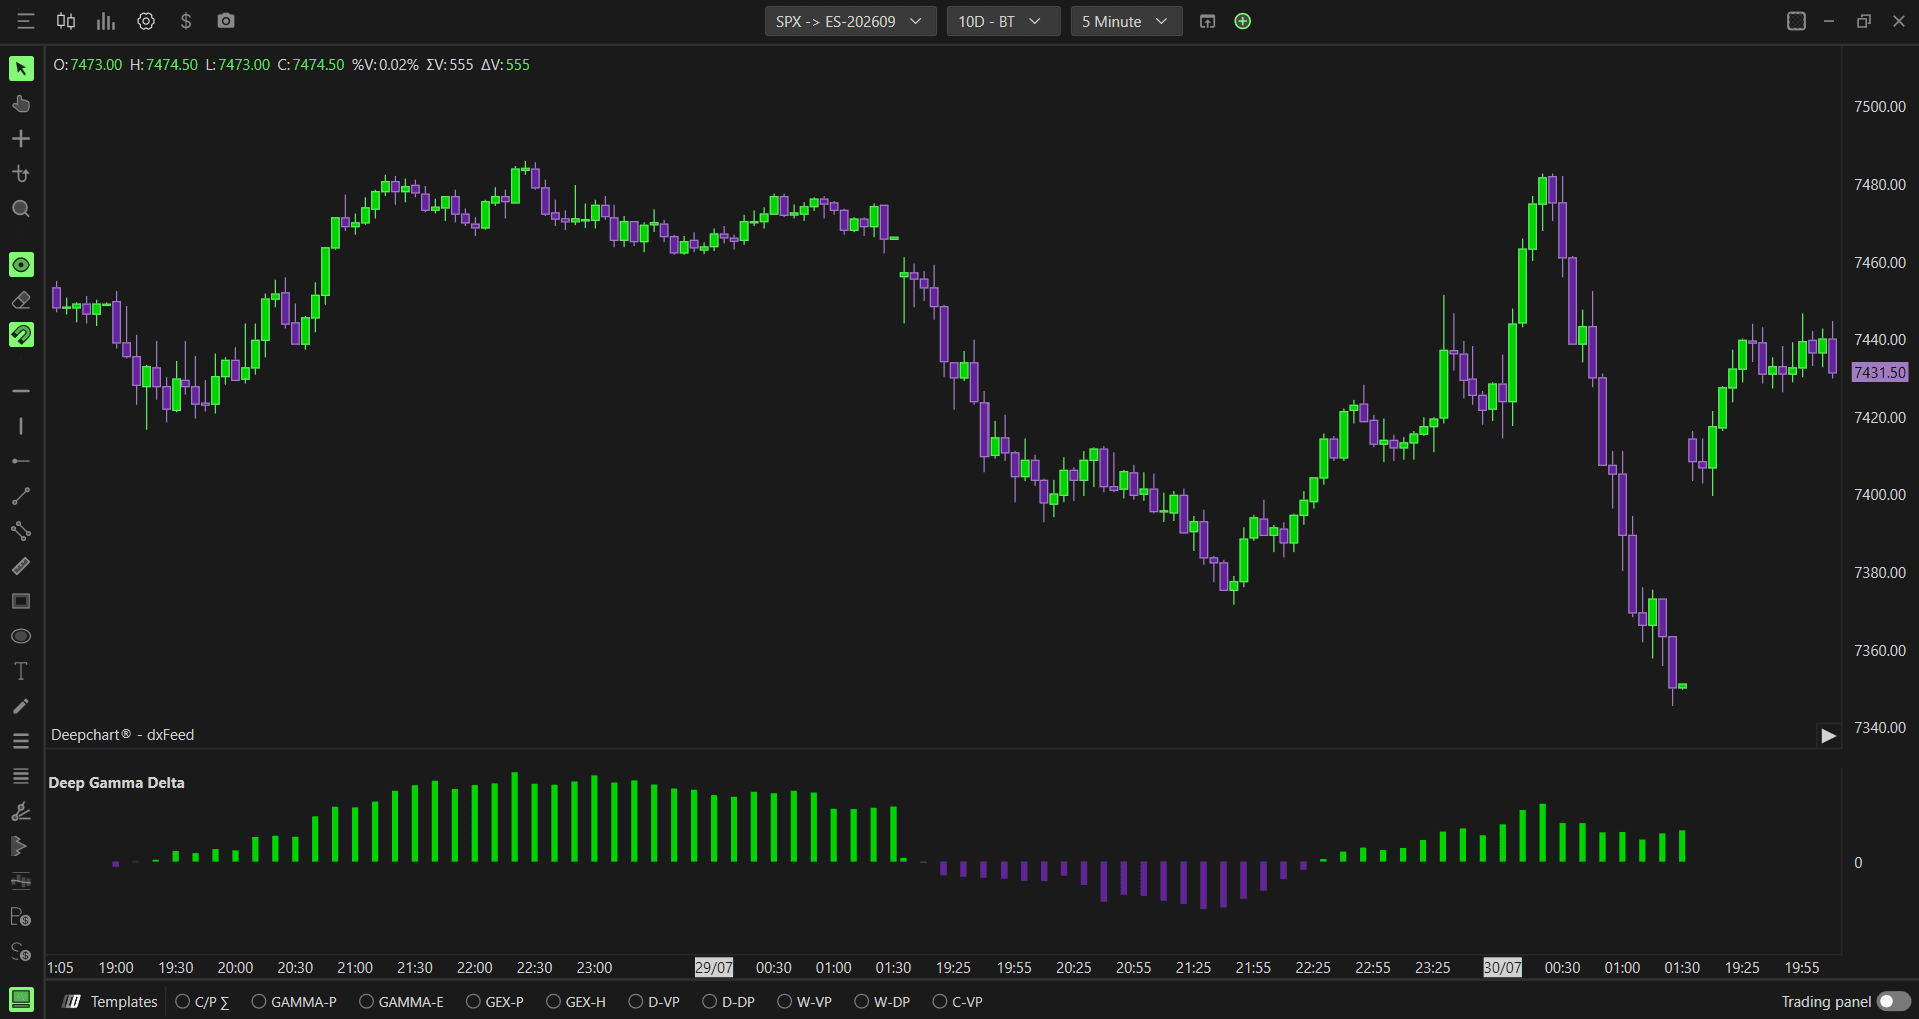
Task: Click the 29/07 date marker
Action: point(714,967)
